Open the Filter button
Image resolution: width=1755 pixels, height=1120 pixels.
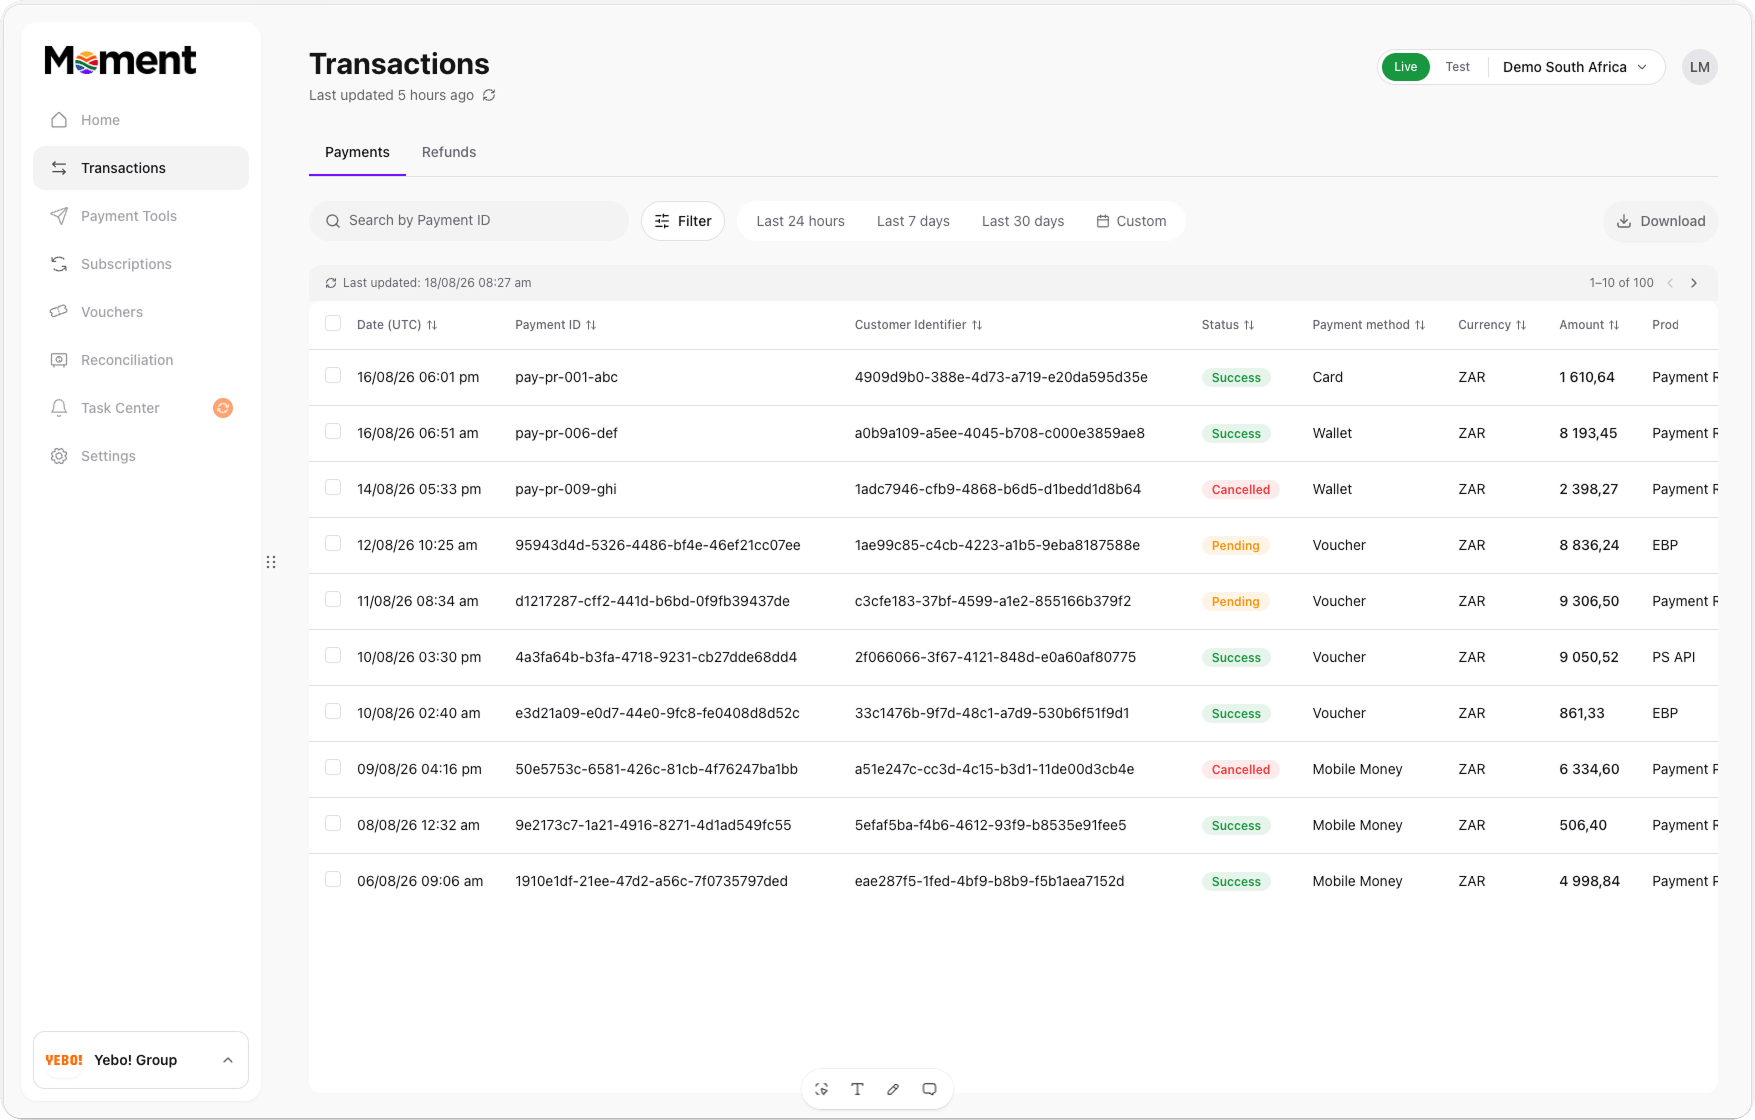point(683,221)
